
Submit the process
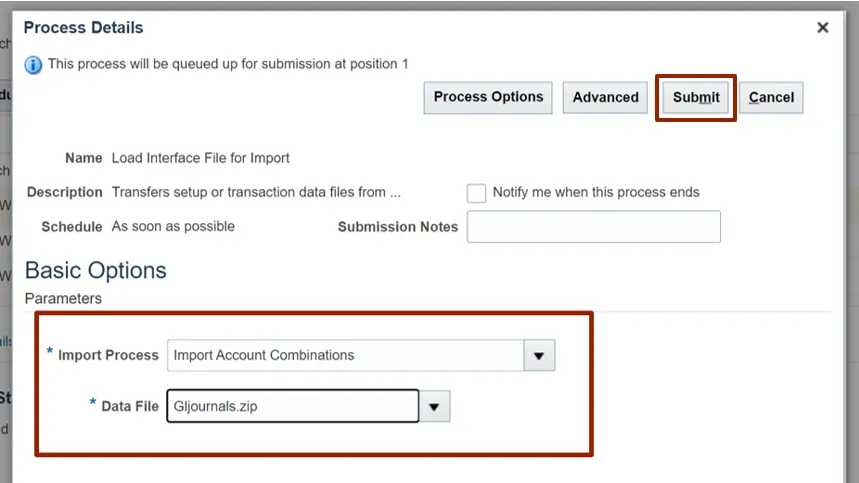click(696, 97)
